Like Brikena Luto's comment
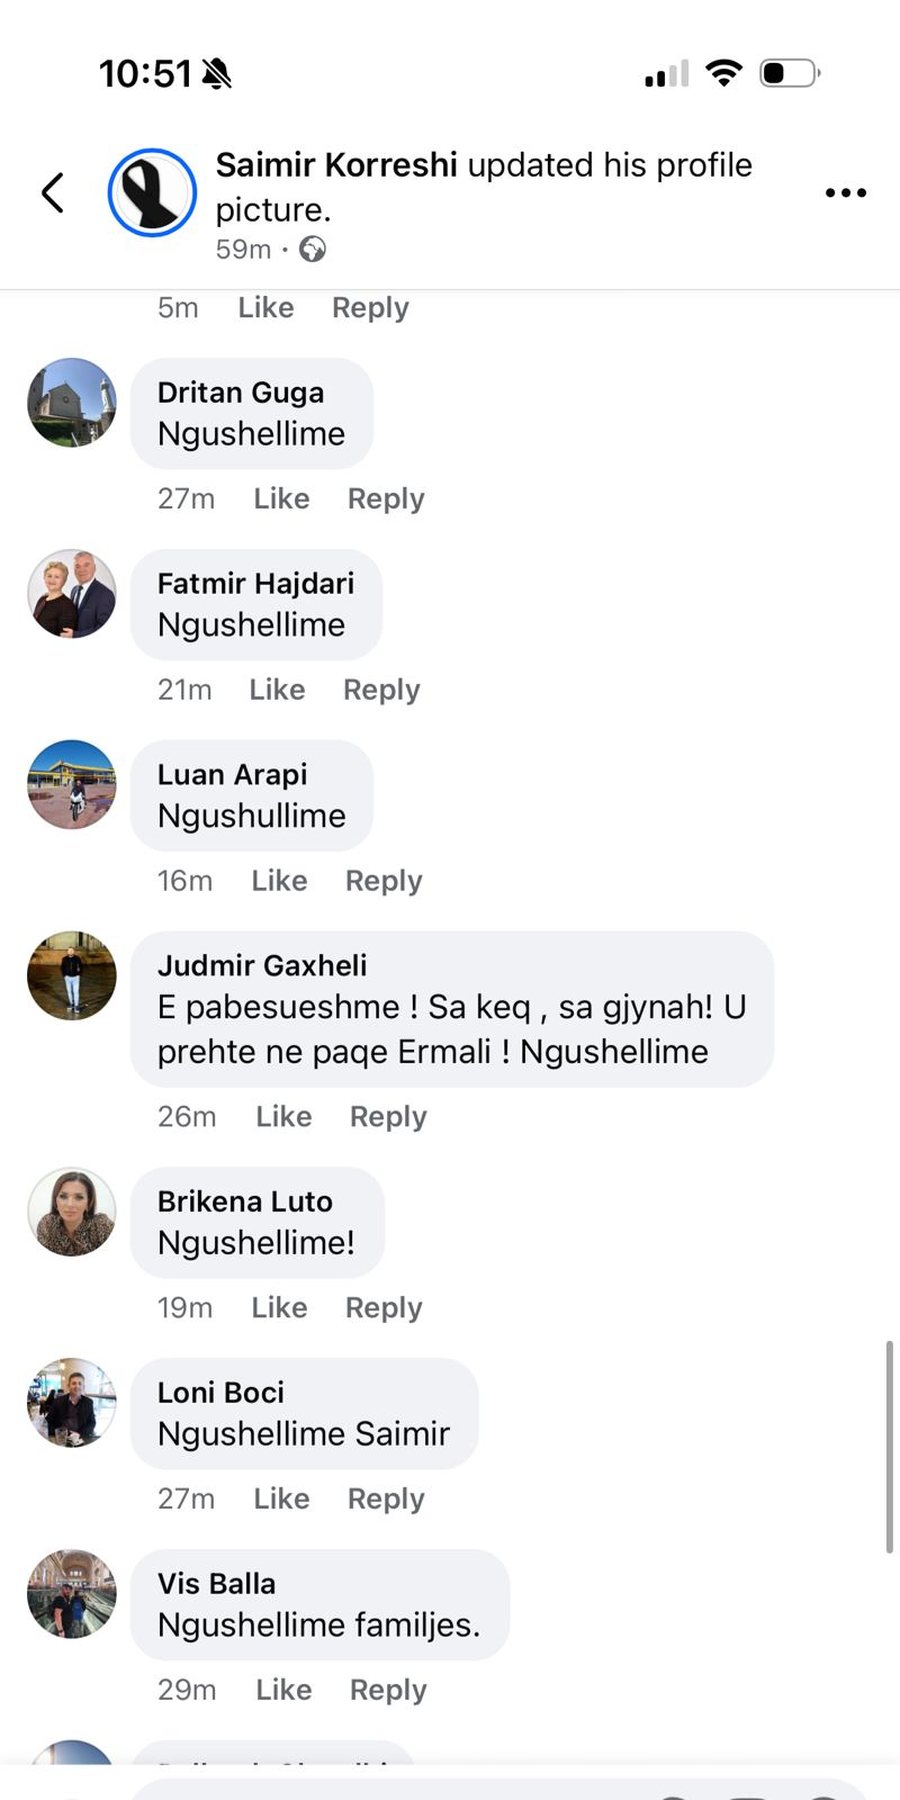This screenshot has height=1800, width=900. 279,1307
